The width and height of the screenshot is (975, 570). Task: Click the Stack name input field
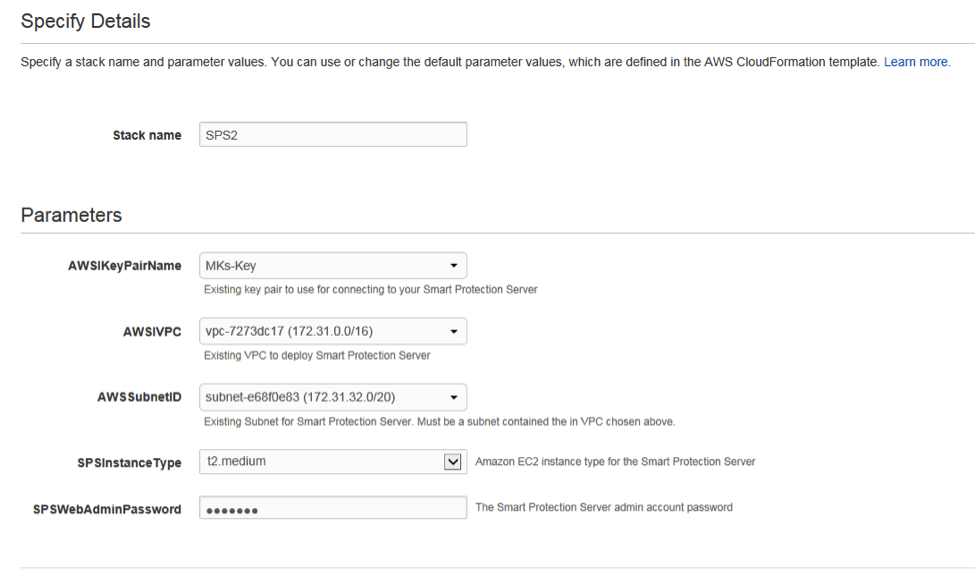[332, 135]
